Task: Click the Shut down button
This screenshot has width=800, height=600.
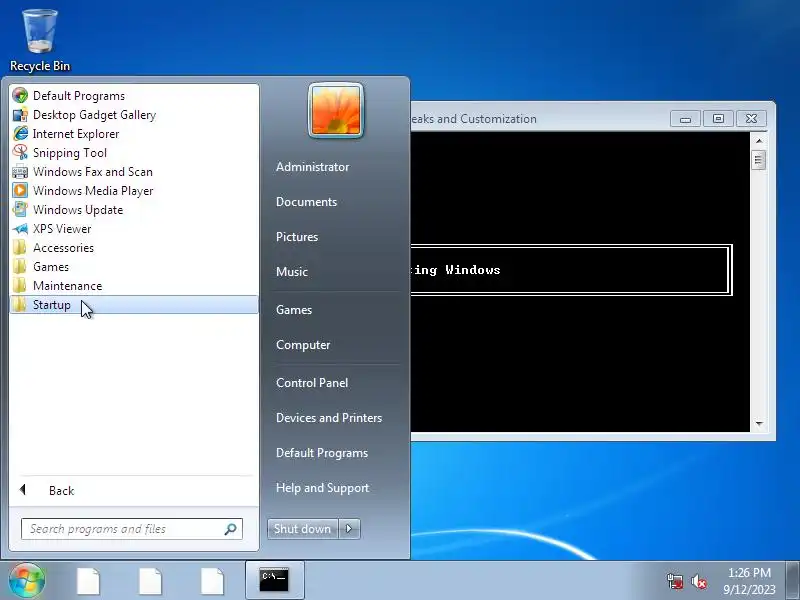Action: coord(303,529)
